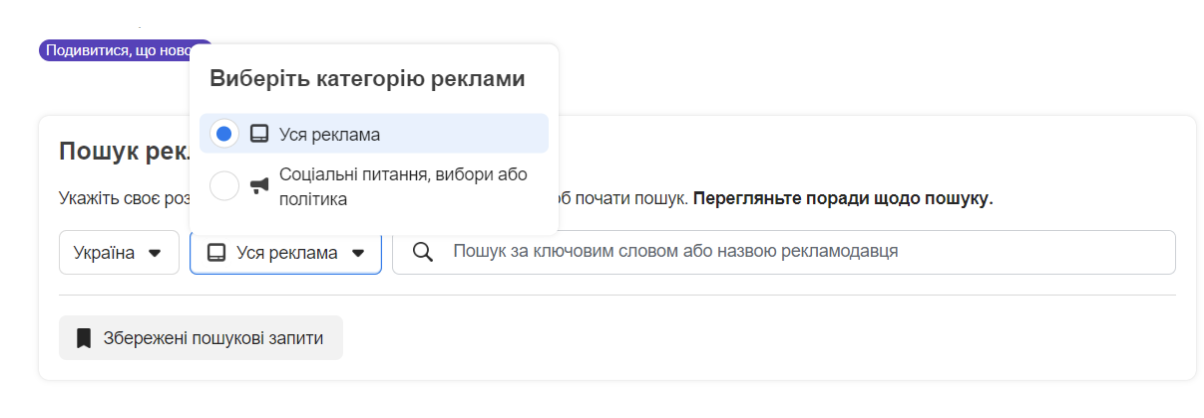Screen dimensions: 1204x418
Task: Click the arrow next to 'Україна'
Action: (x=154, y=253)
